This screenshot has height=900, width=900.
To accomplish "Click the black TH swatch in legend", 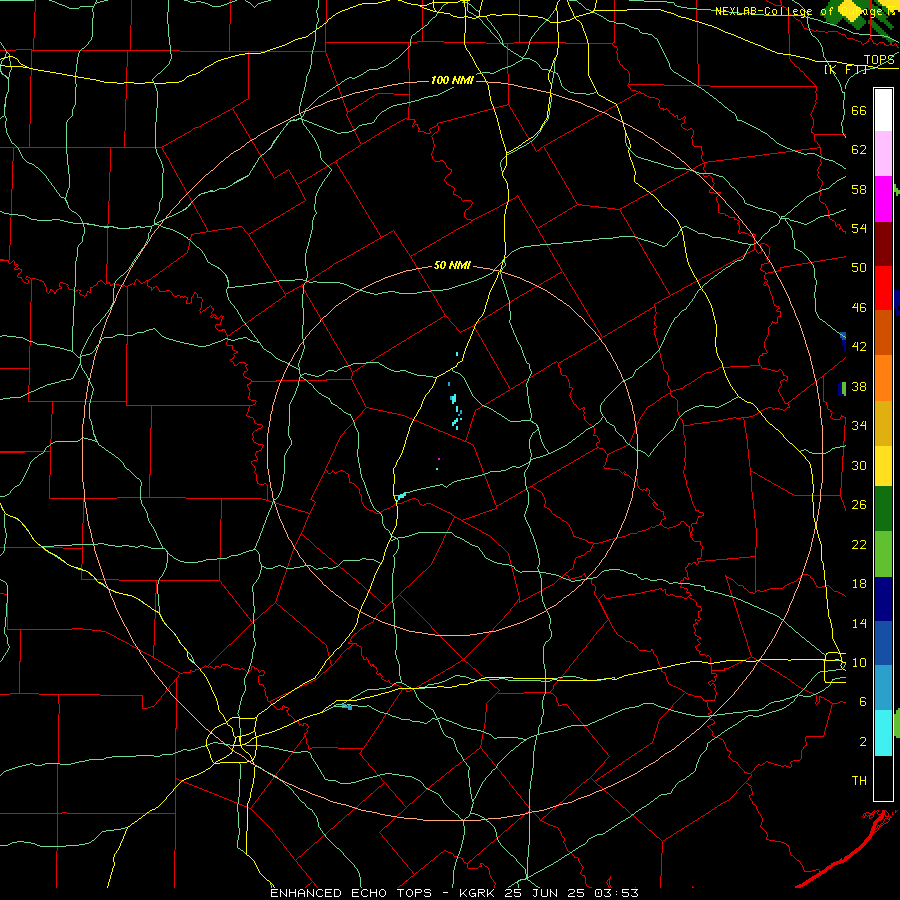I will [x=883, y=778].
